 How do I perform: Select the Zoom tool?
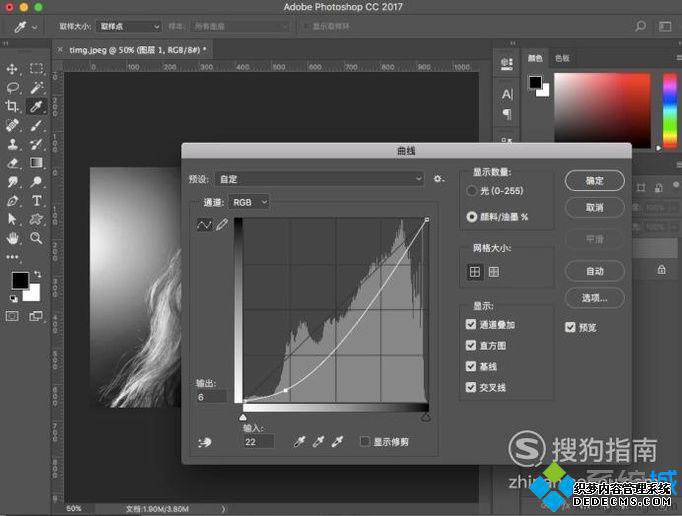coord(37,238)
